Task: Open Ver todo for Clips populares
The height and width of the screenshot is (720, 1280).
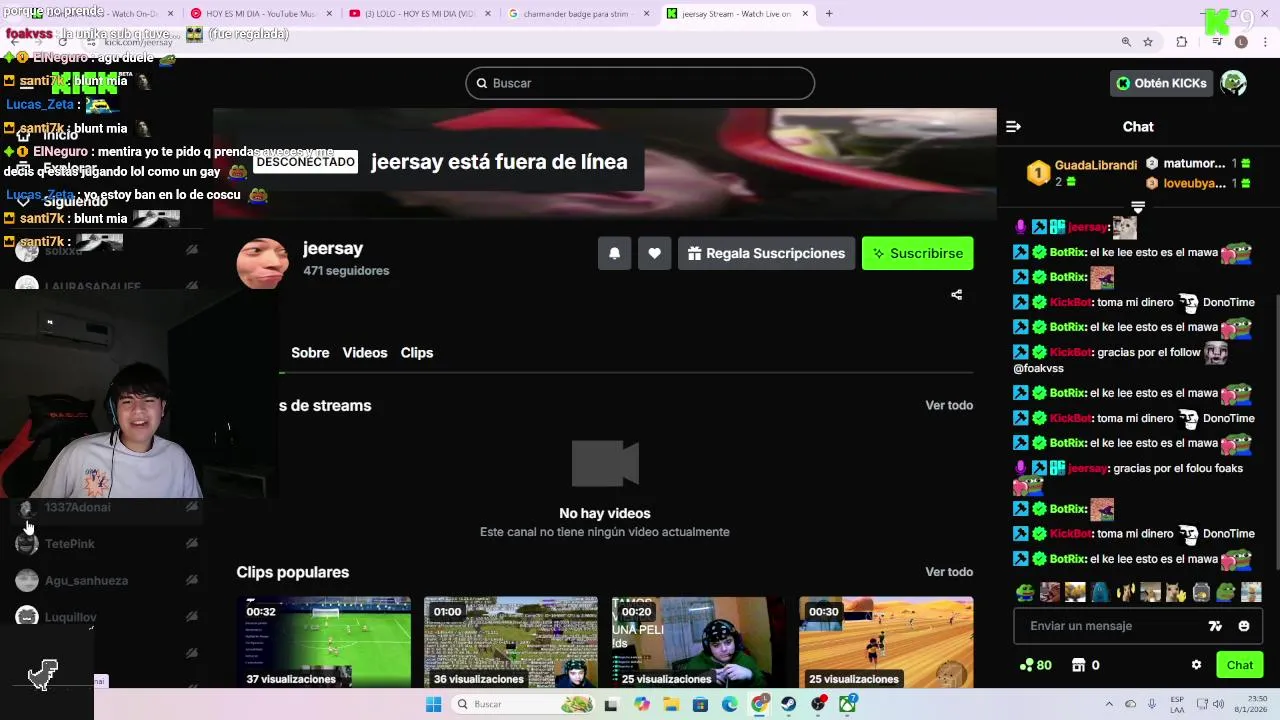Action: coord(949,572)
